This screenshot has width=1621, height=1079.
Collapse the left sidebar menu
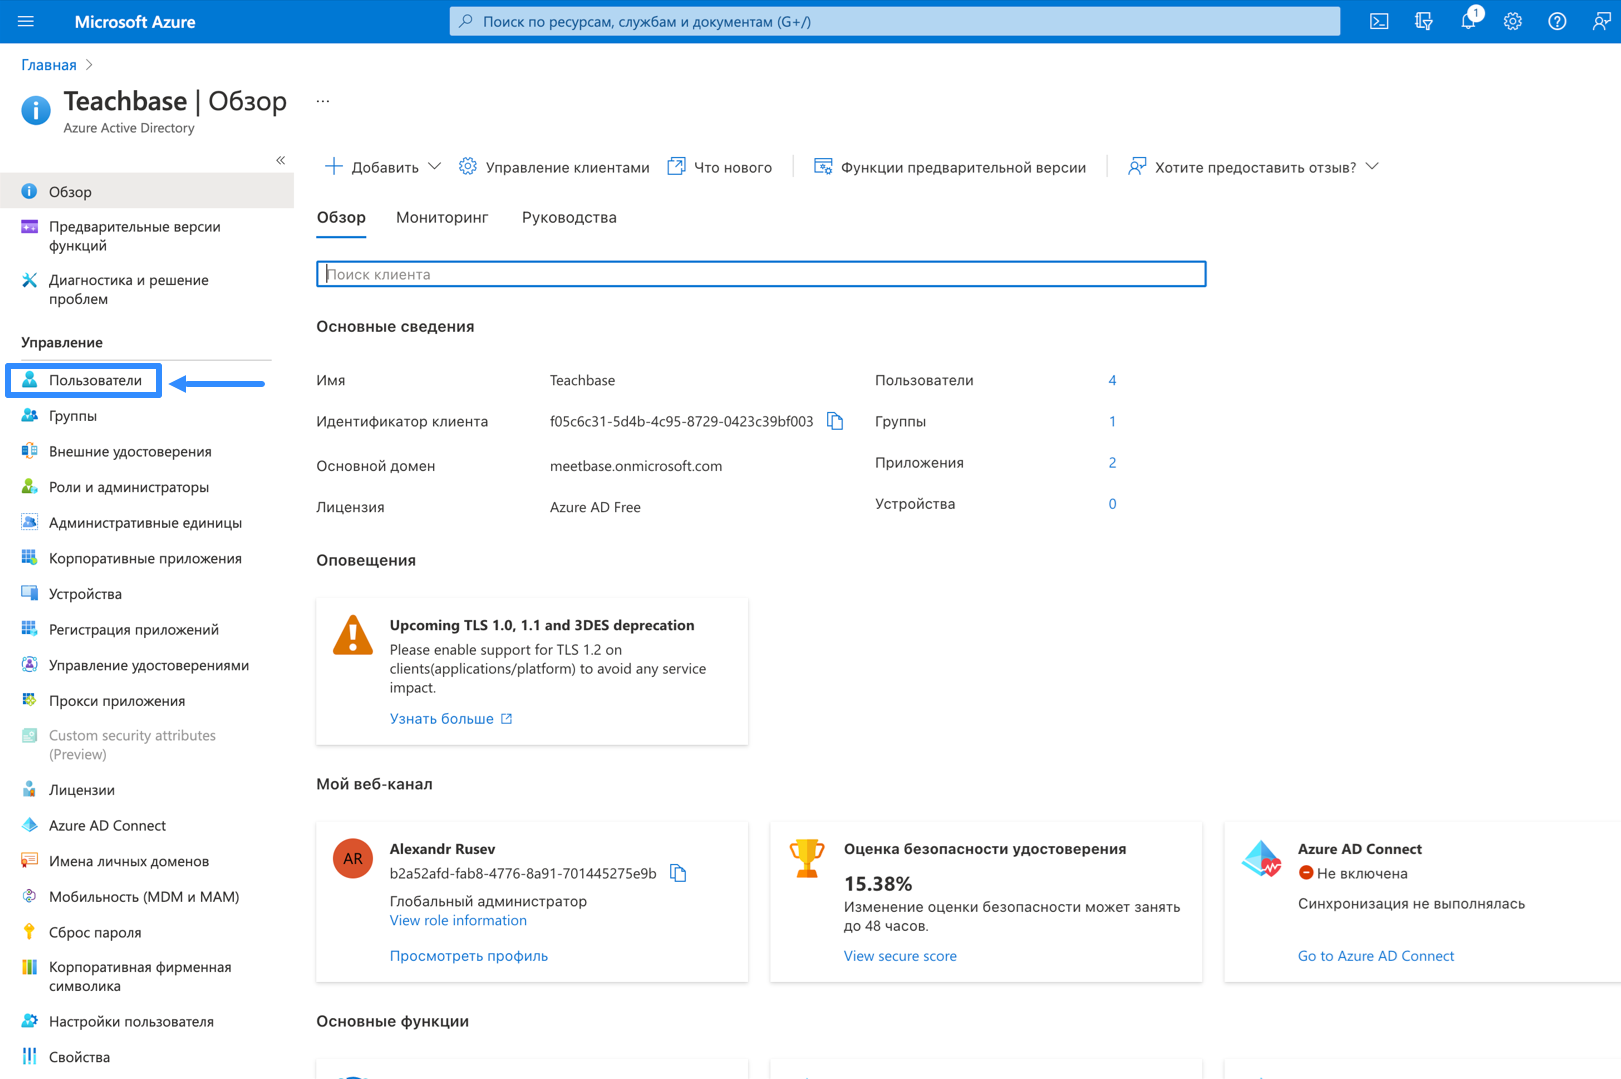[x=280, y=160]
